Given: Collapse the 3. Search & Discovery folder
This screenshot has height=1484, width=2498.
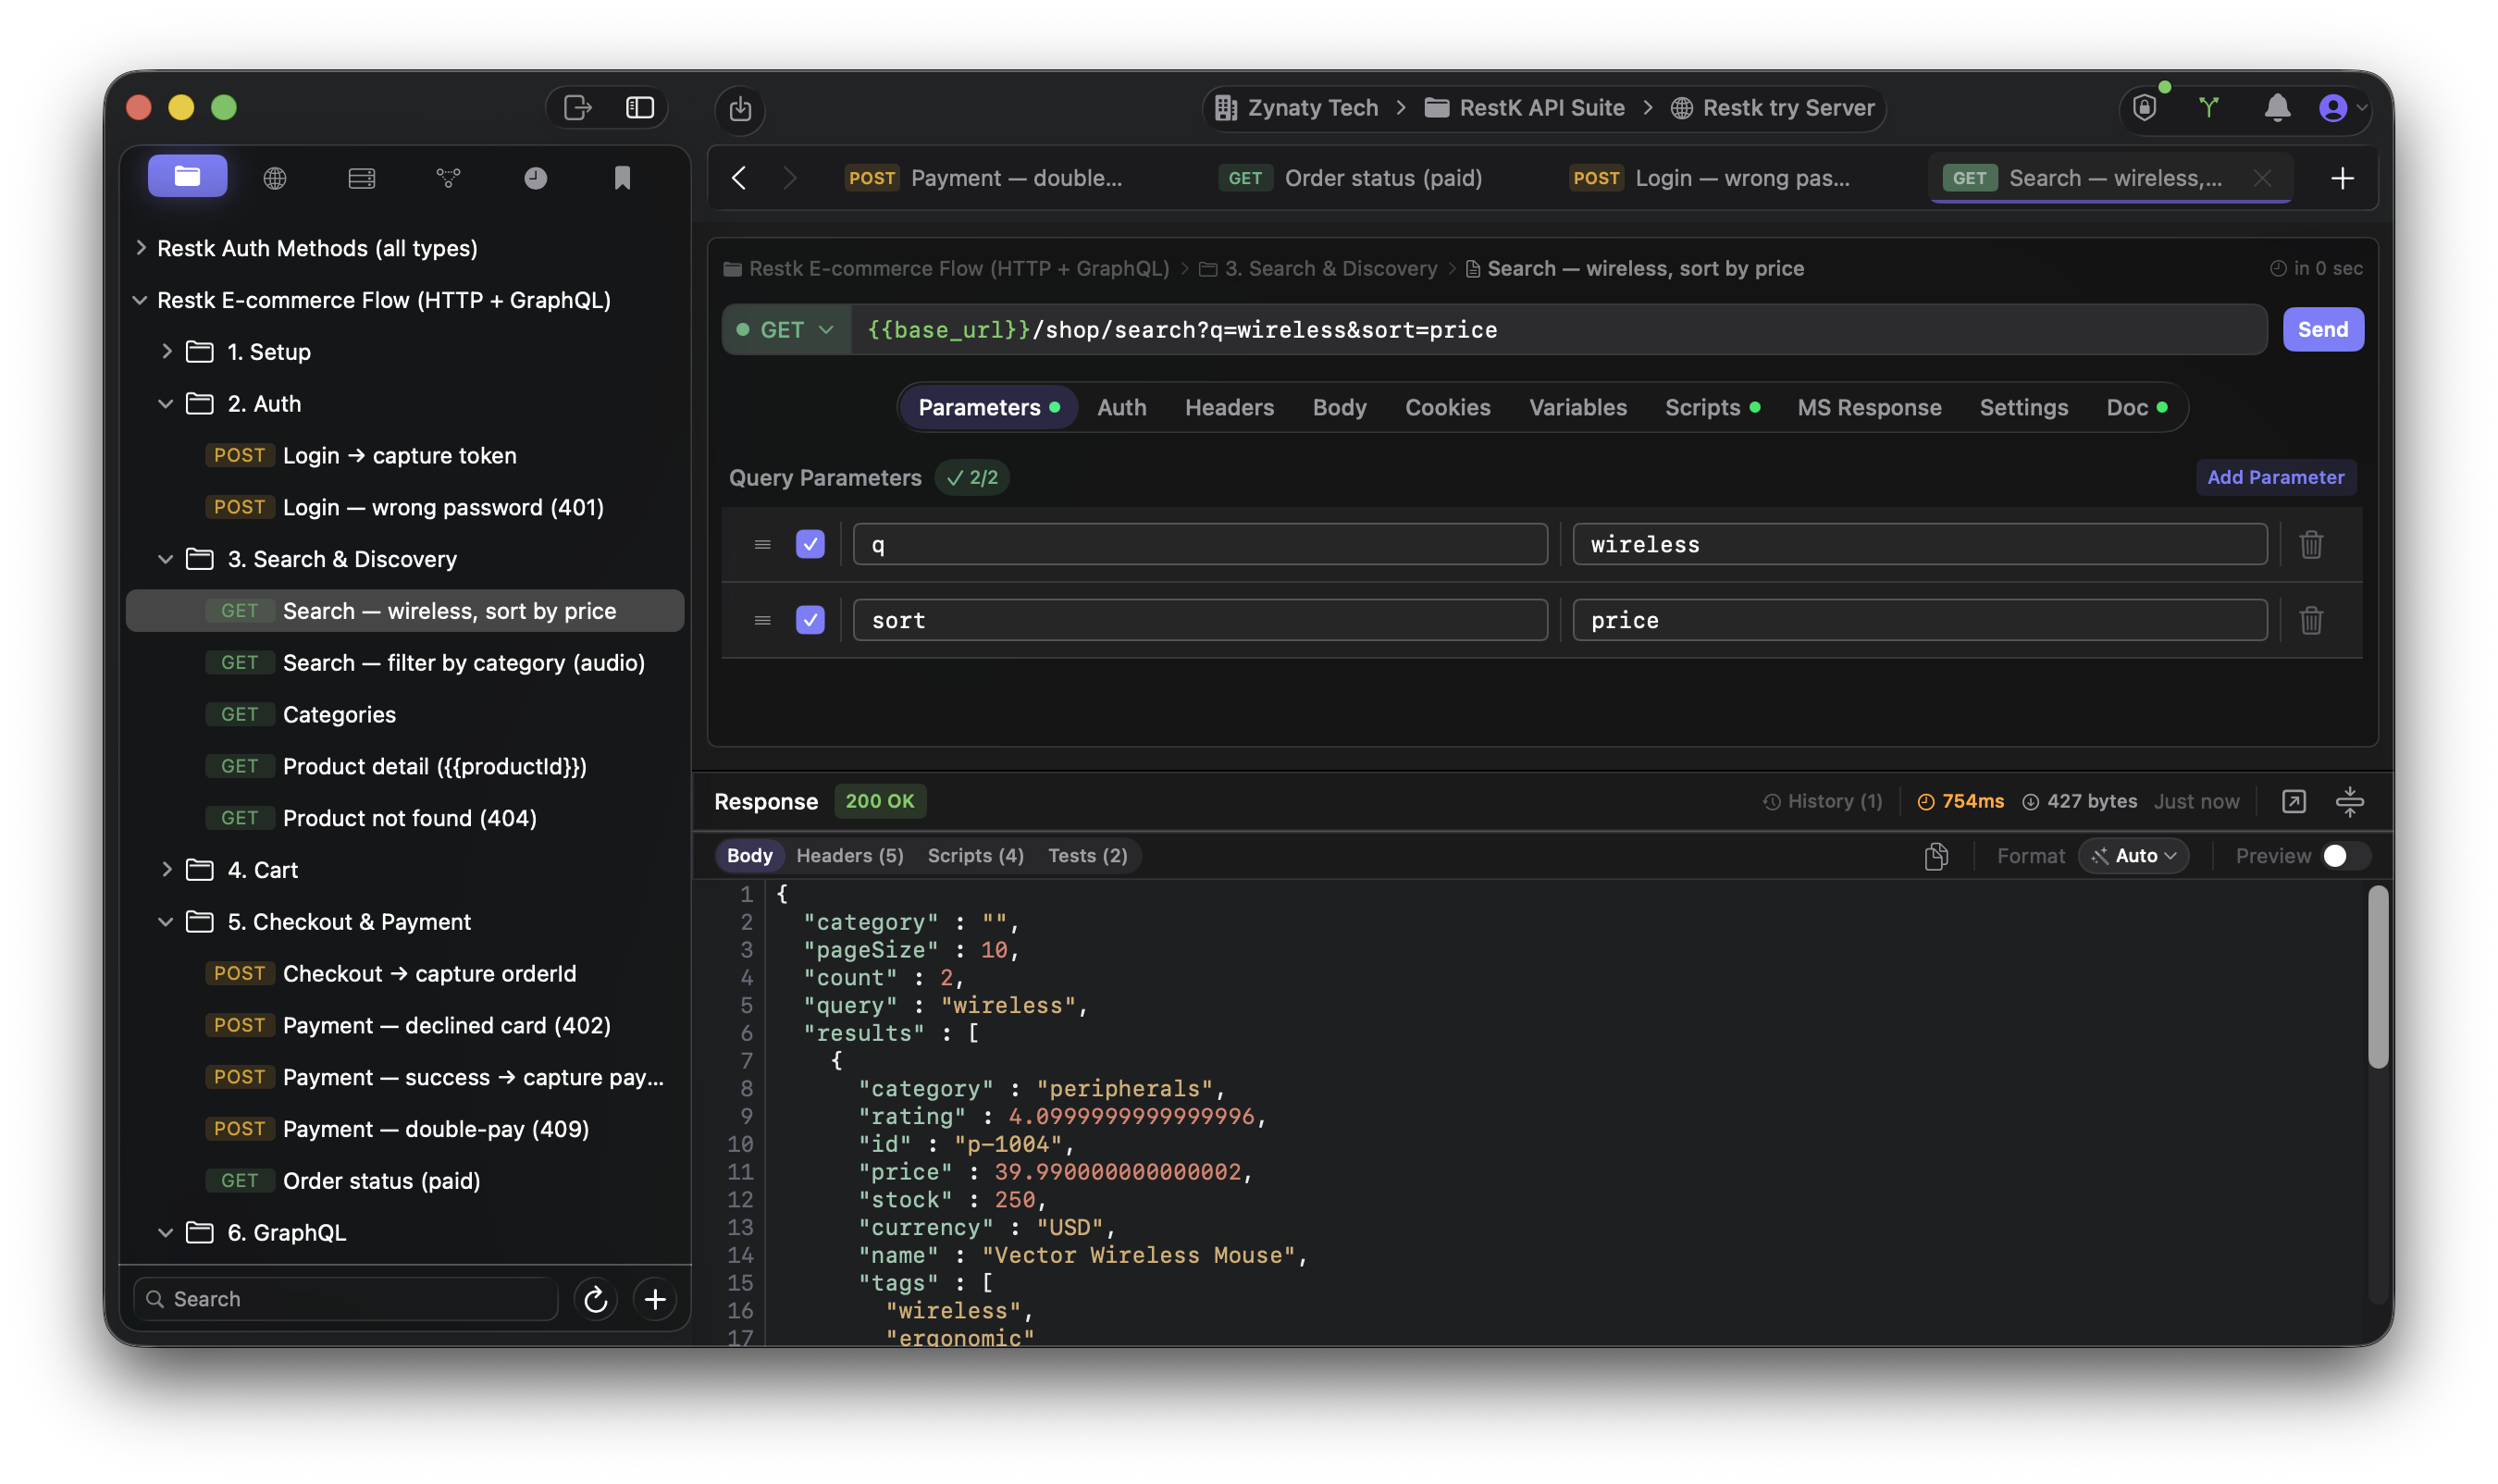Looking at the screenshot, I should tap(166, 559).
